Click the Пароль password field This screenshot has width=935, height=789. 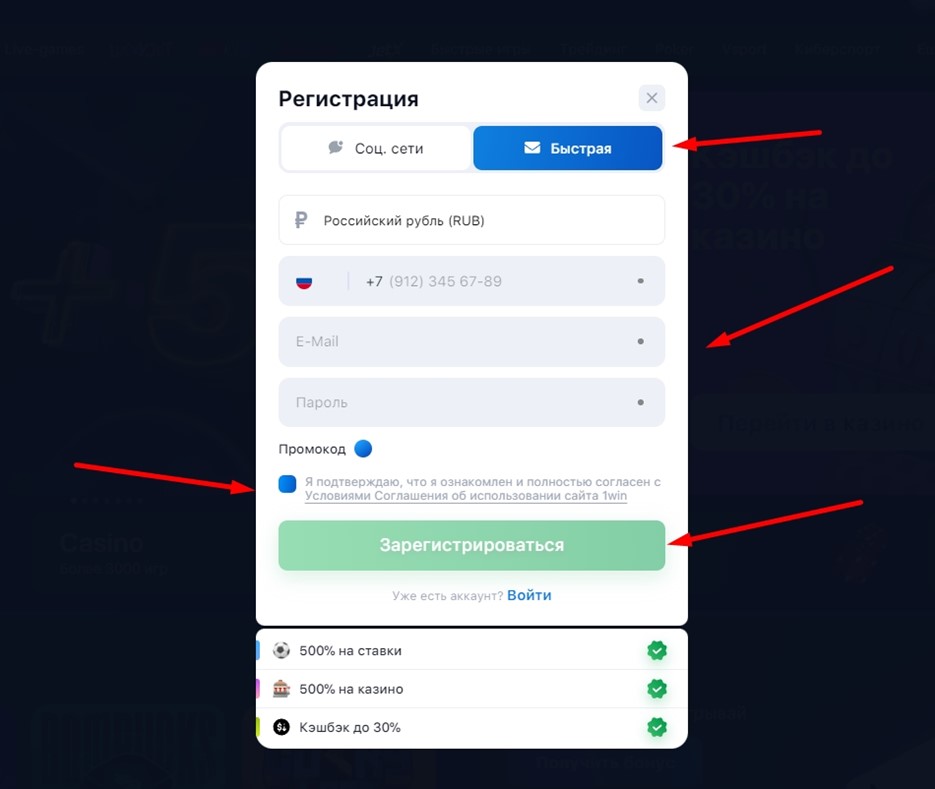pos(472,403)
